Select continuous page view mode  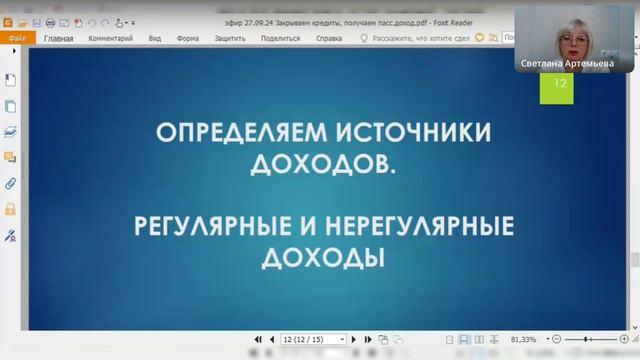464,340
